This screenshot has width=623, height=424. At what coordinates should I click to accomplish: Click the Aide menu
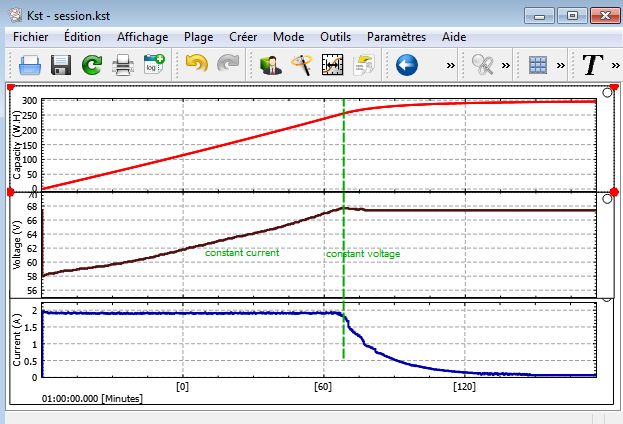454,36
